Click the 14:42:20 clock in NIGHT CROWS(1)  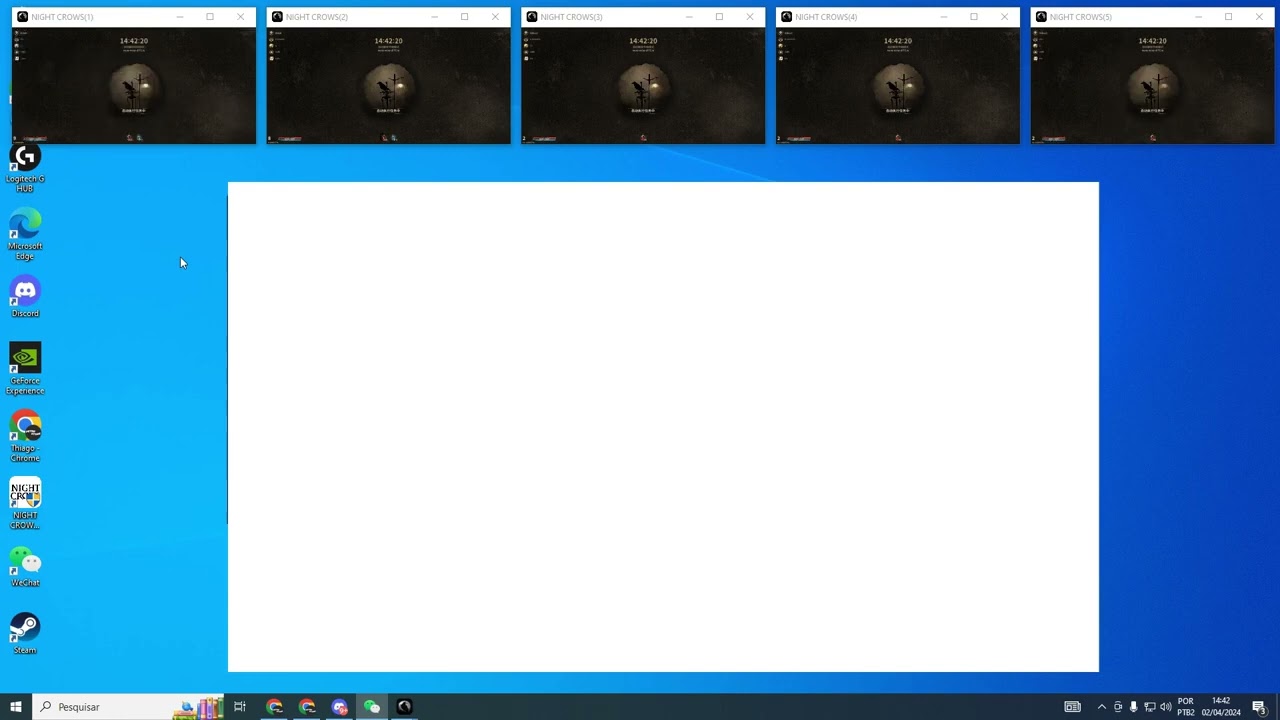(134, 41)
